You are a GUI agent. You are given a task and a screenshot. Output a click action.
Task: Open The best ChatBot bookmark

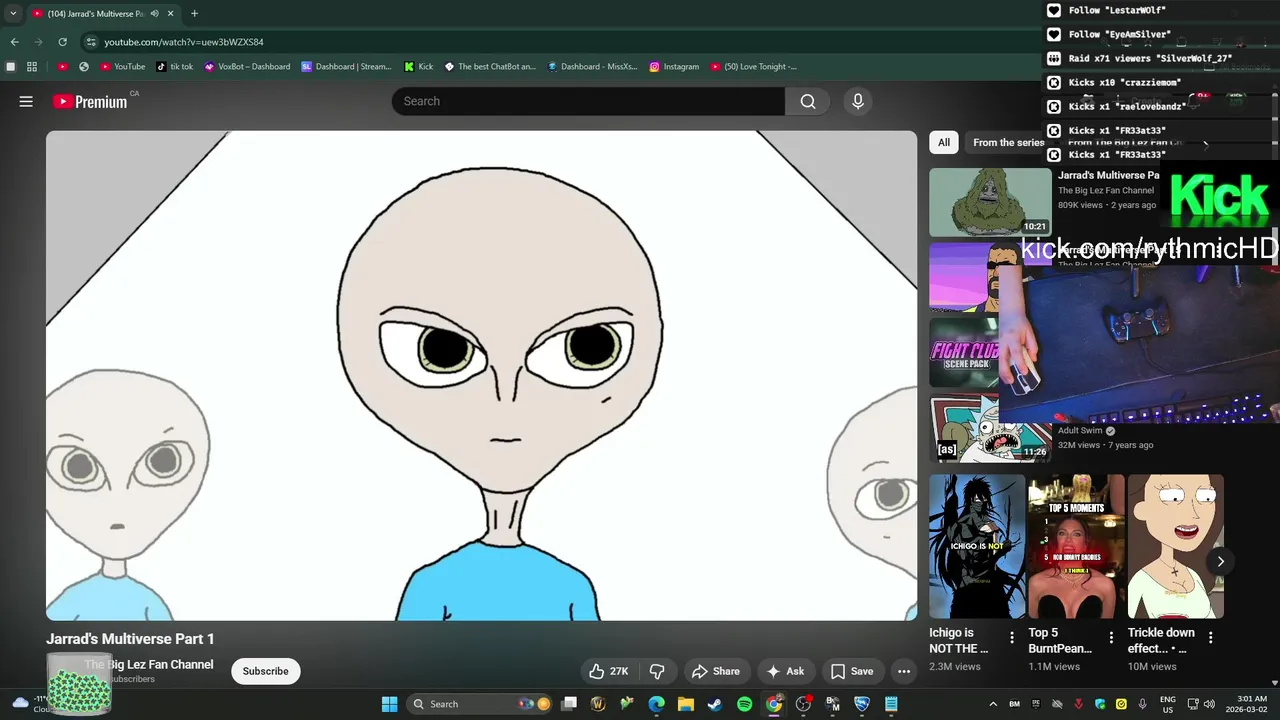[490, 67]
